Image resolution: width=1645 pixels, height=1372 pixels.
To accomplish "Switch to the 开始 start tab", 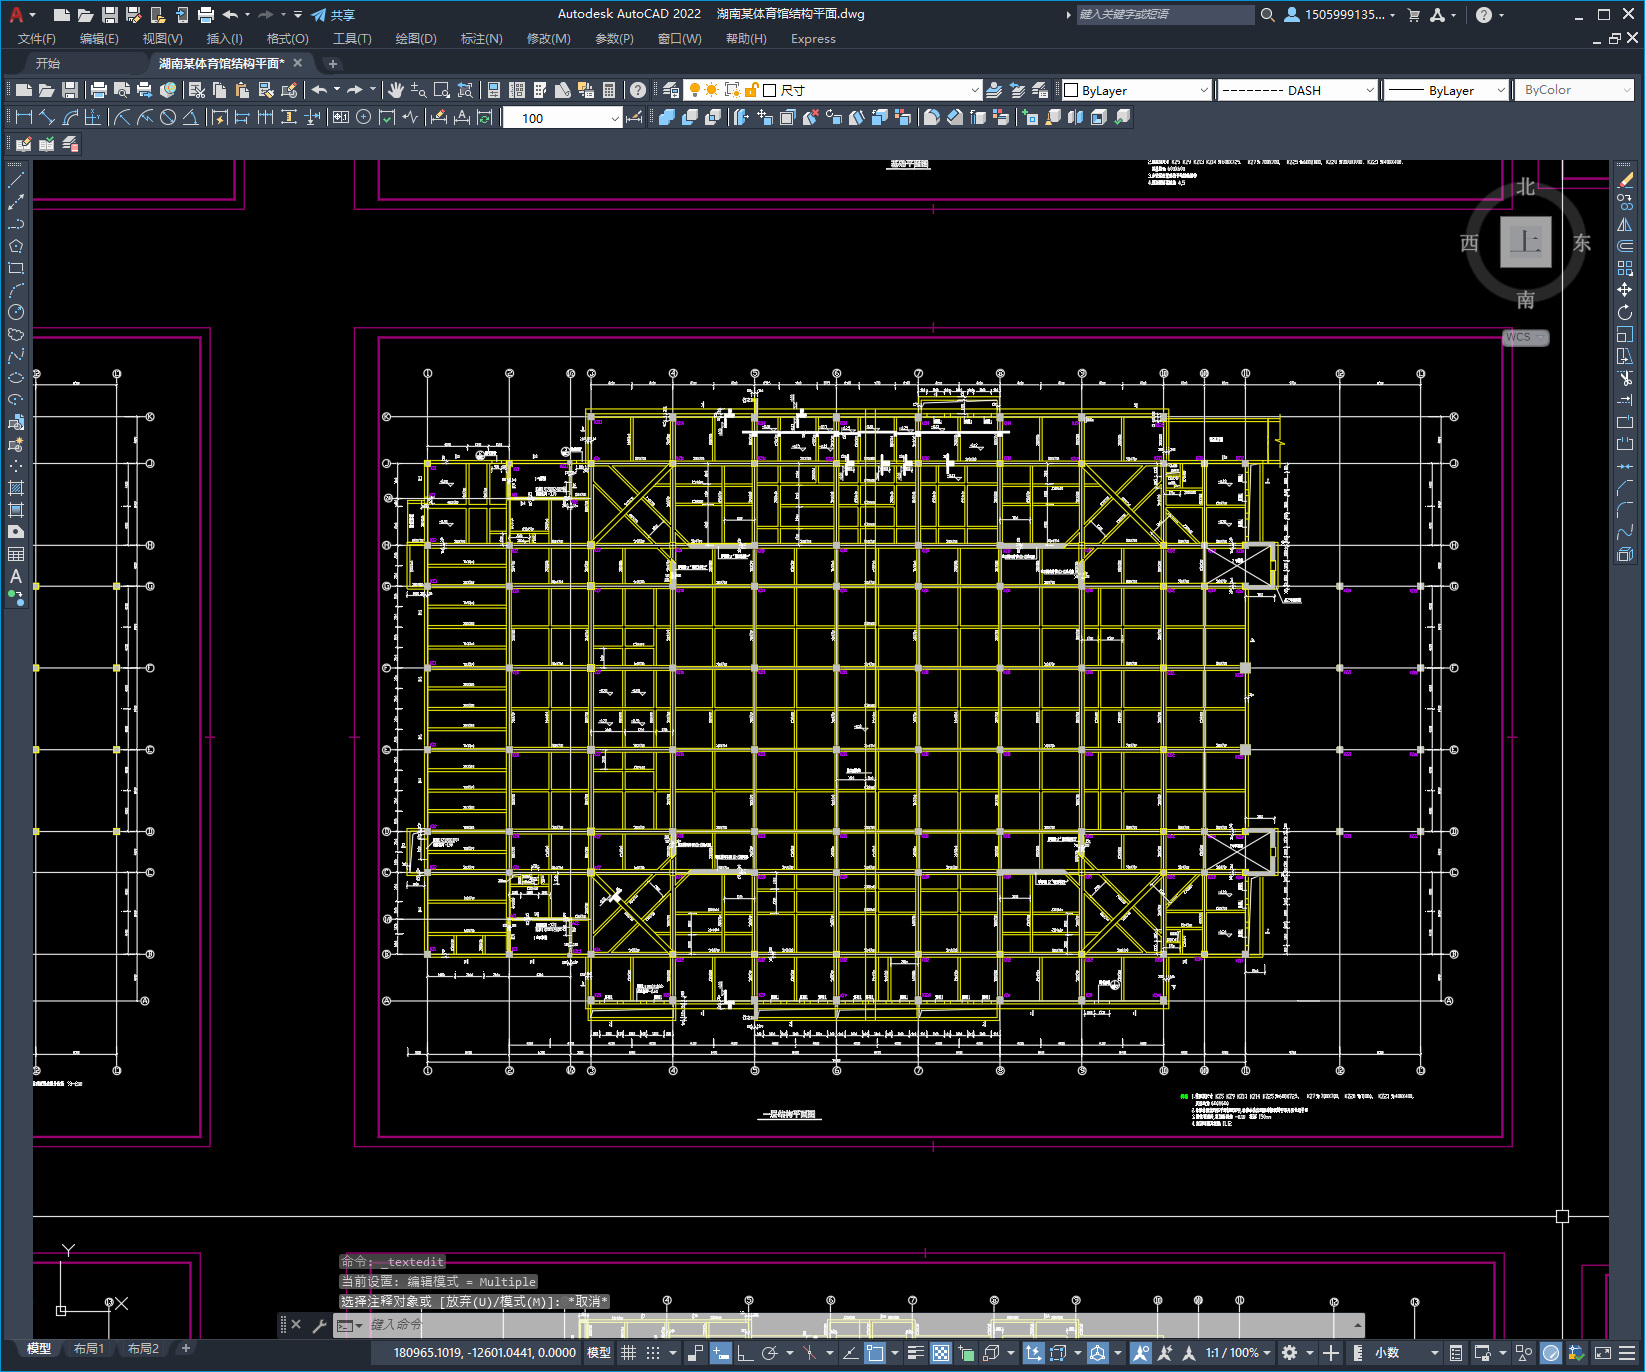I will pyautogui.click(x=48, y=63).
